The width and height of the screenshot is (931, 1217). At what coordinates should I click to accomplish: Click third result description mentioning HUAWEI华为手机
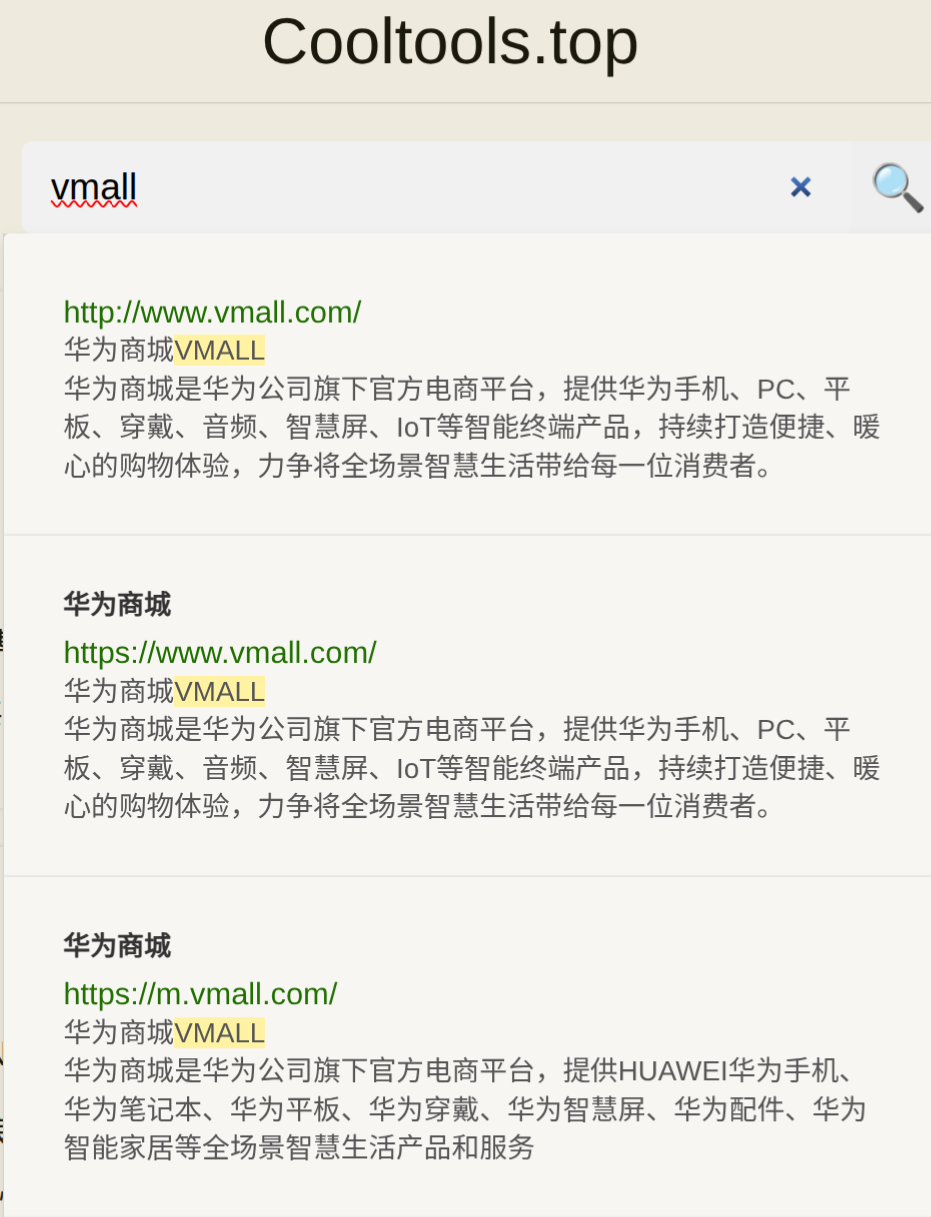click(465, 1110)
